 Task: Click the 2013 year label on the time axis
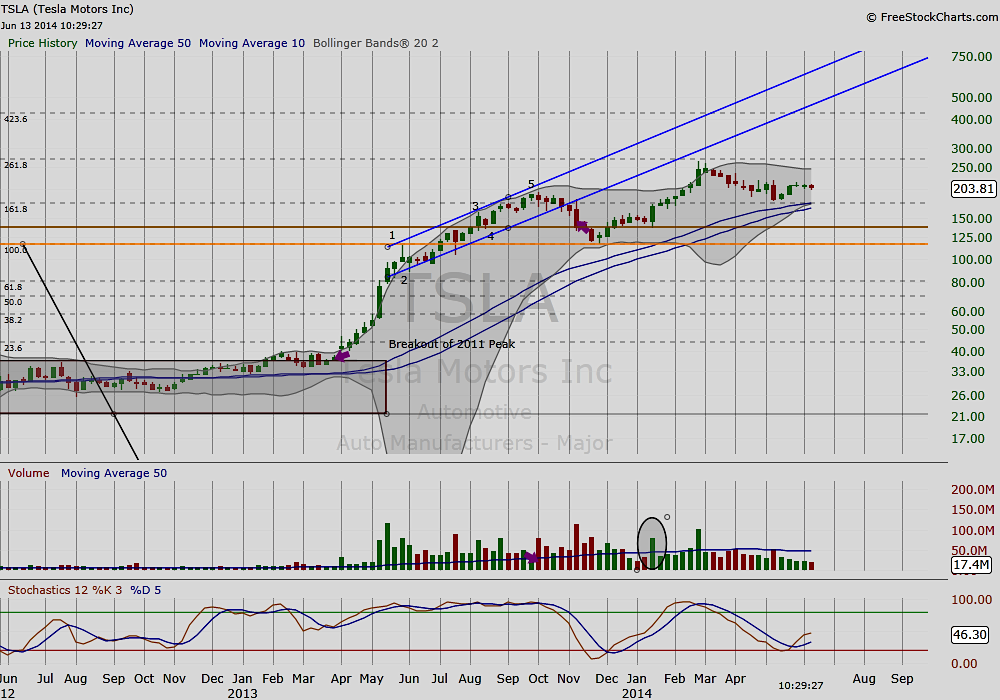(242, 693)
